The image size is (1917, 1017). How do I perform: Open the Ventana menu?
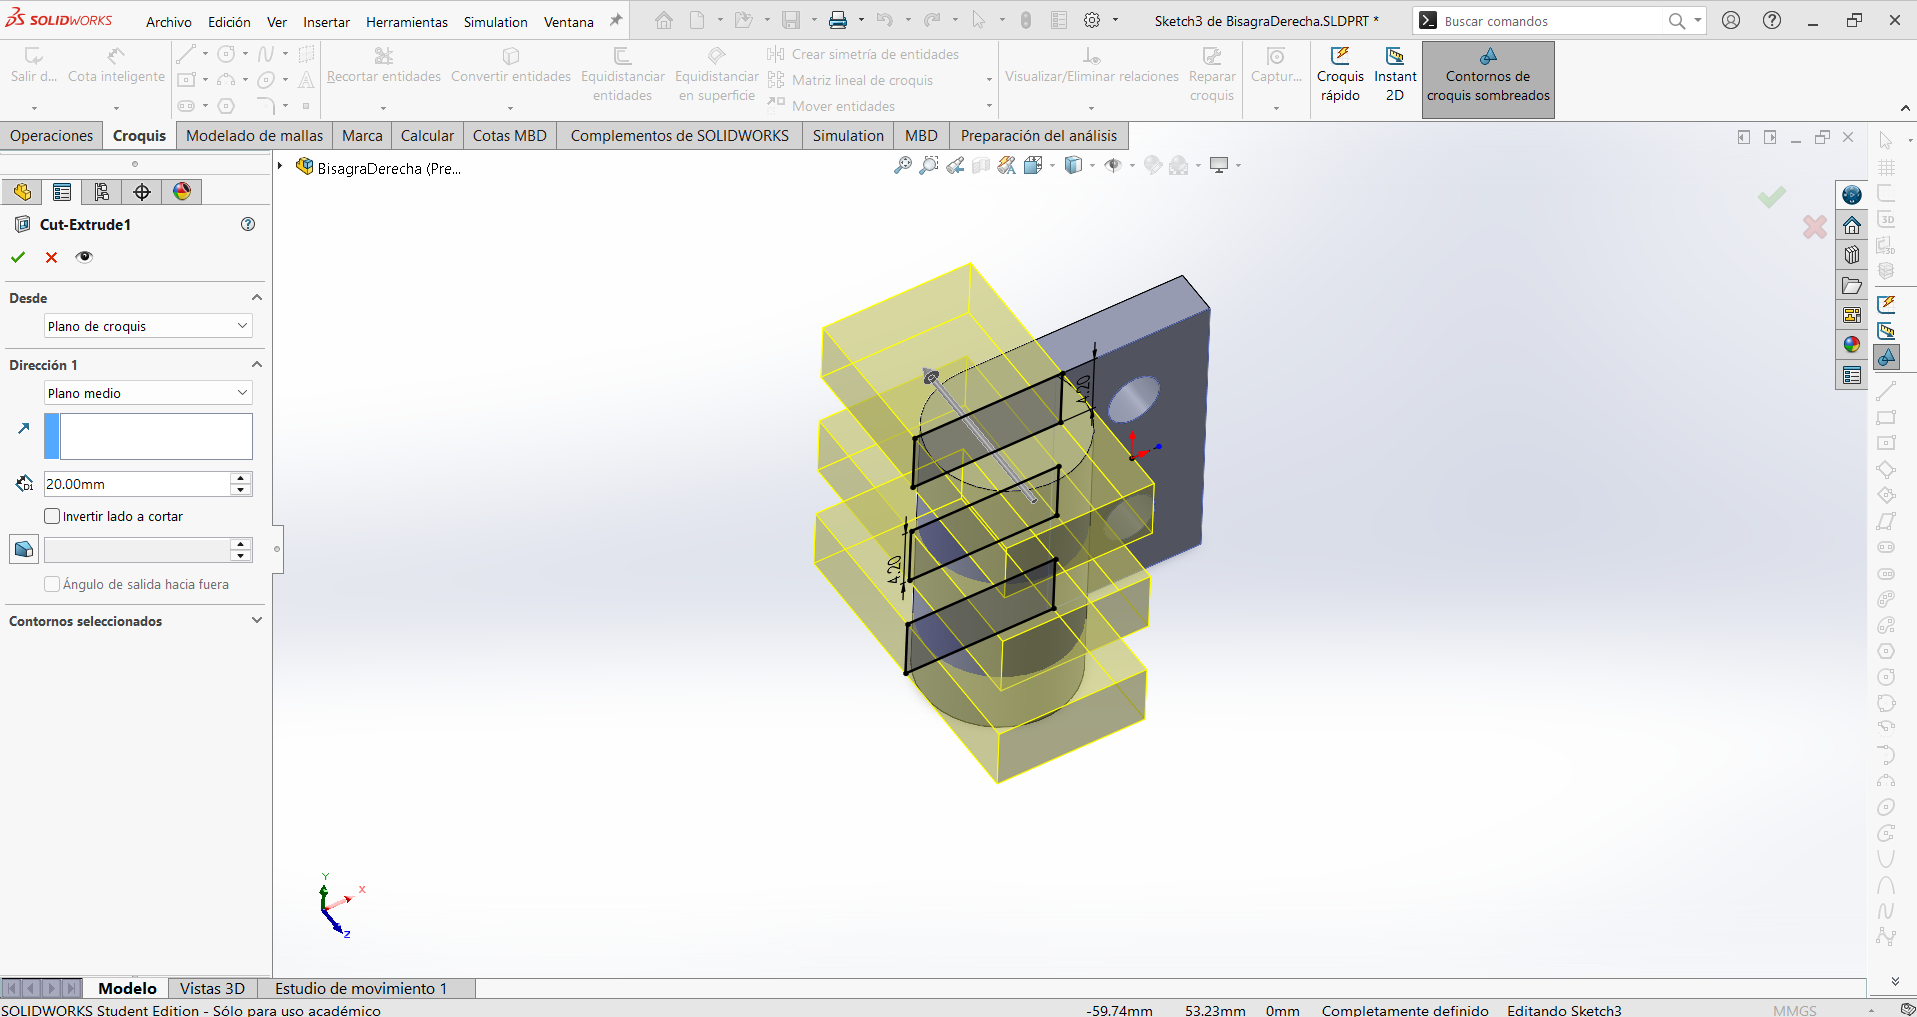(x=569, y=22)
